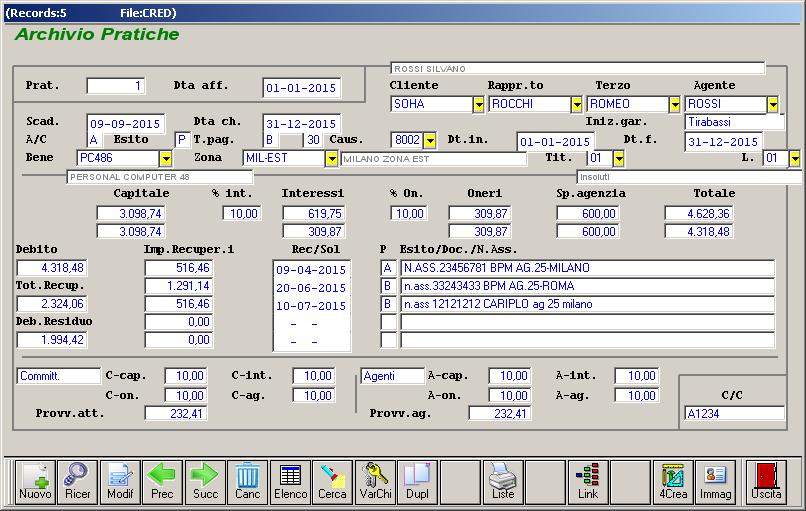Click the Dupl duplicate record icon
Viewport: 806px width, 511px height.
tap(418, 482)
